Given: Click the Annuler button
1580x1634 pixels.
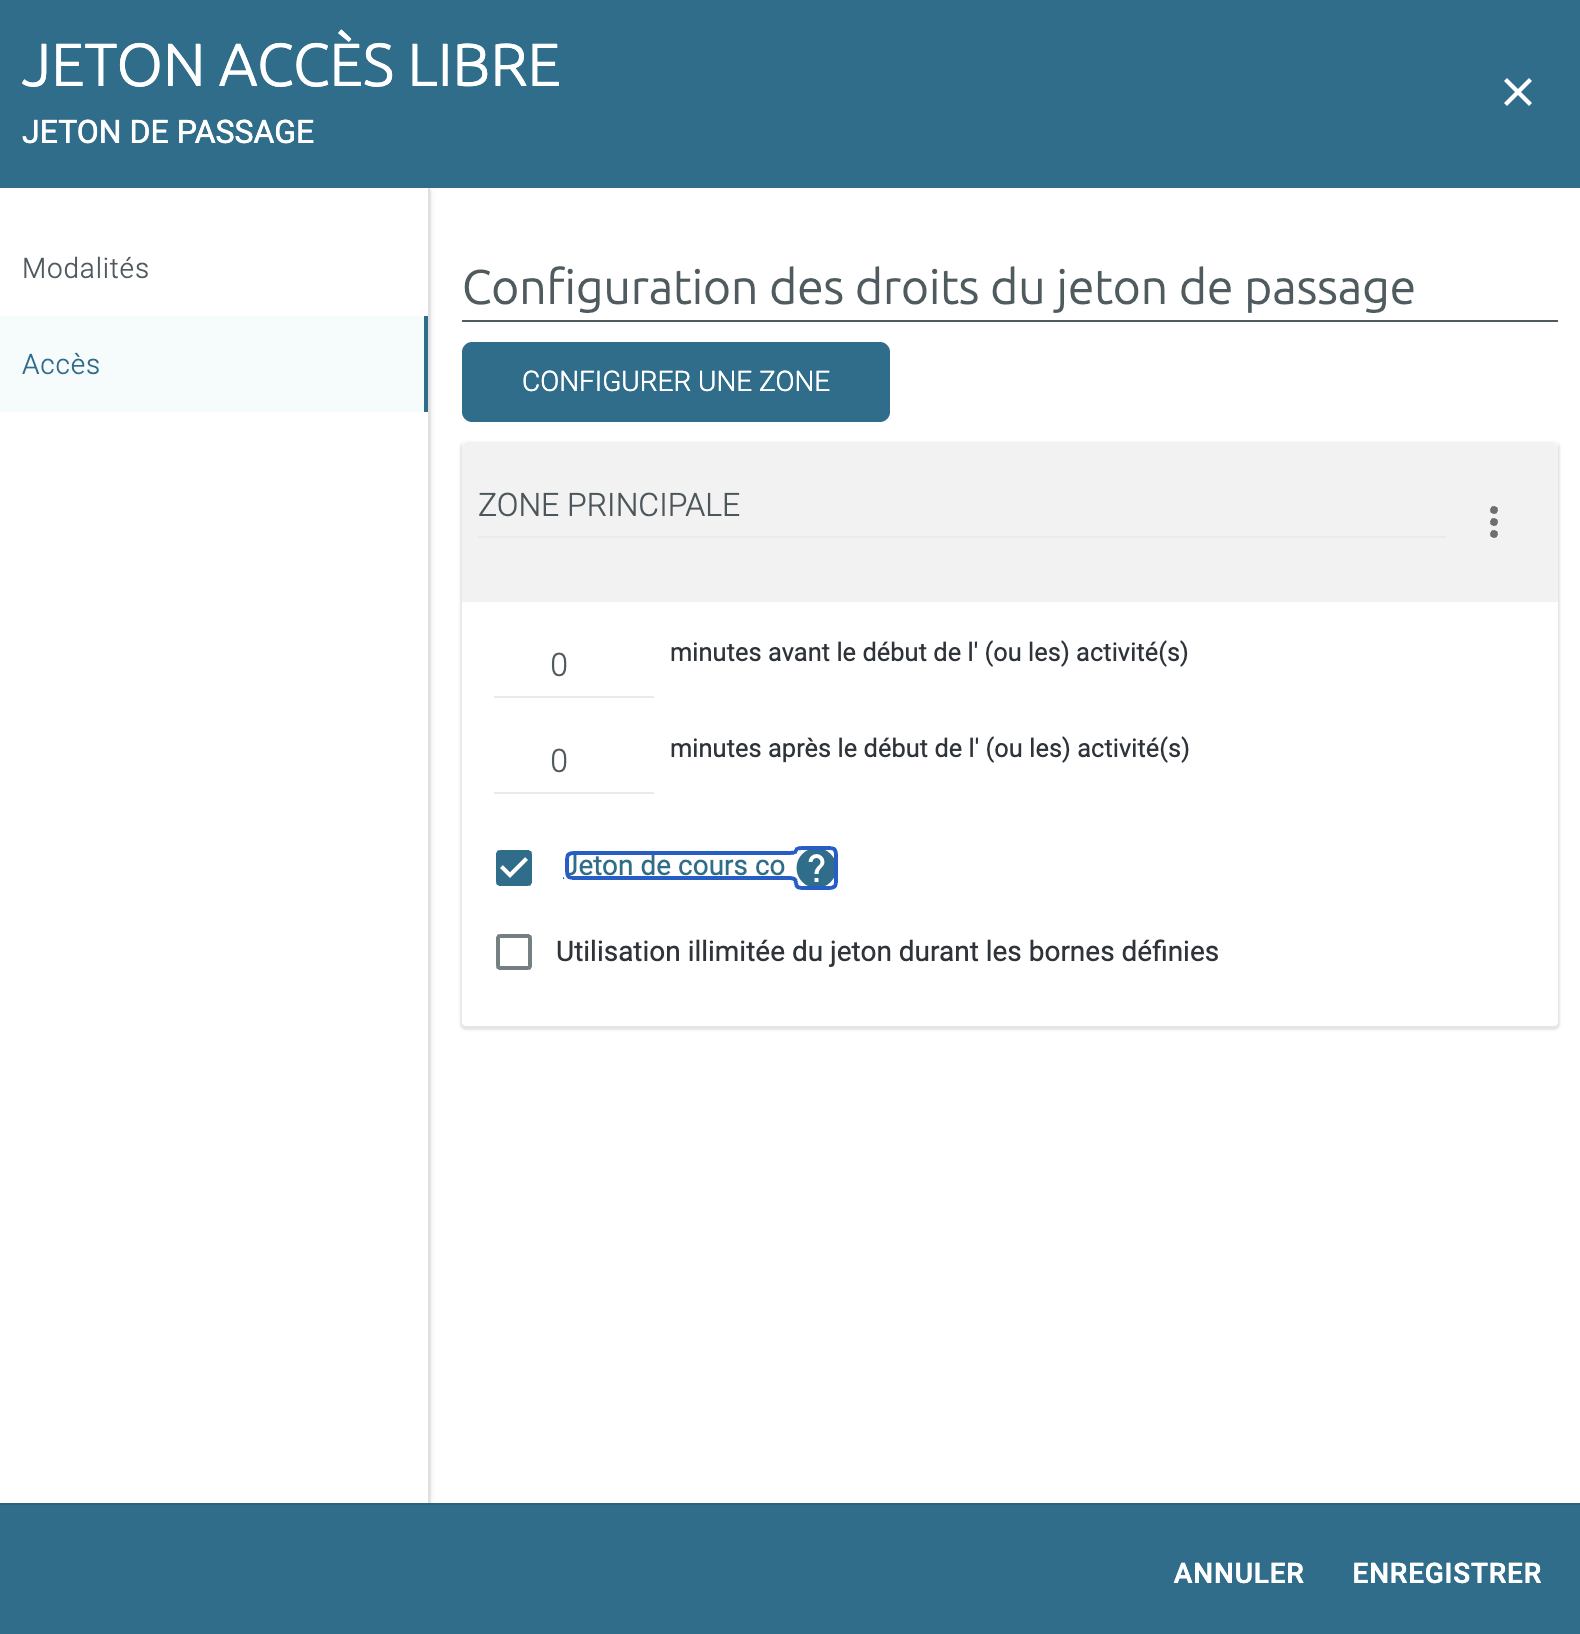Looking at the screenshot, I should tap(1238, 1573).
